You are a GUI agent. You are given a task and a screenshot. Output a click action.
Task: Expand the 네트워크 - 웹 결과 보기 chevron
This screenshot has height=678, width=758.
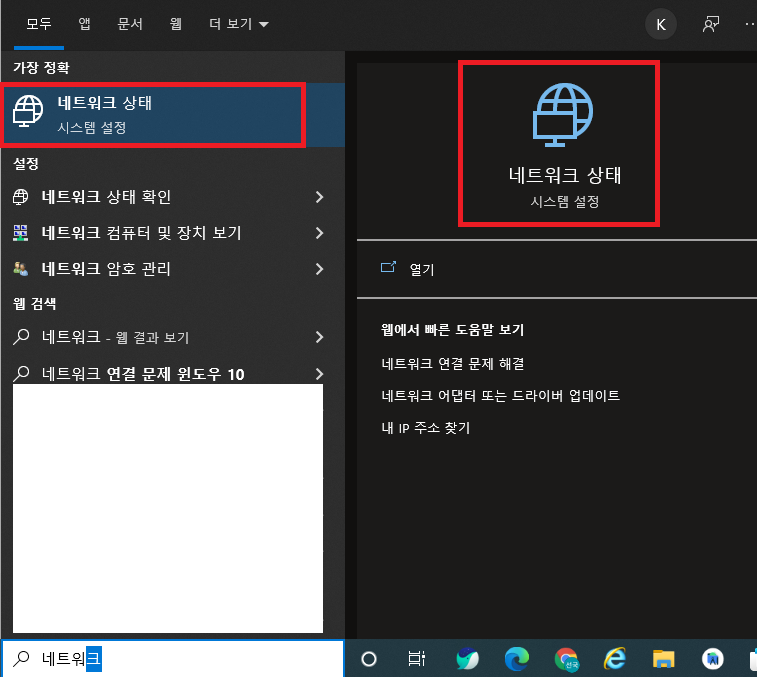tap(319, 337)
